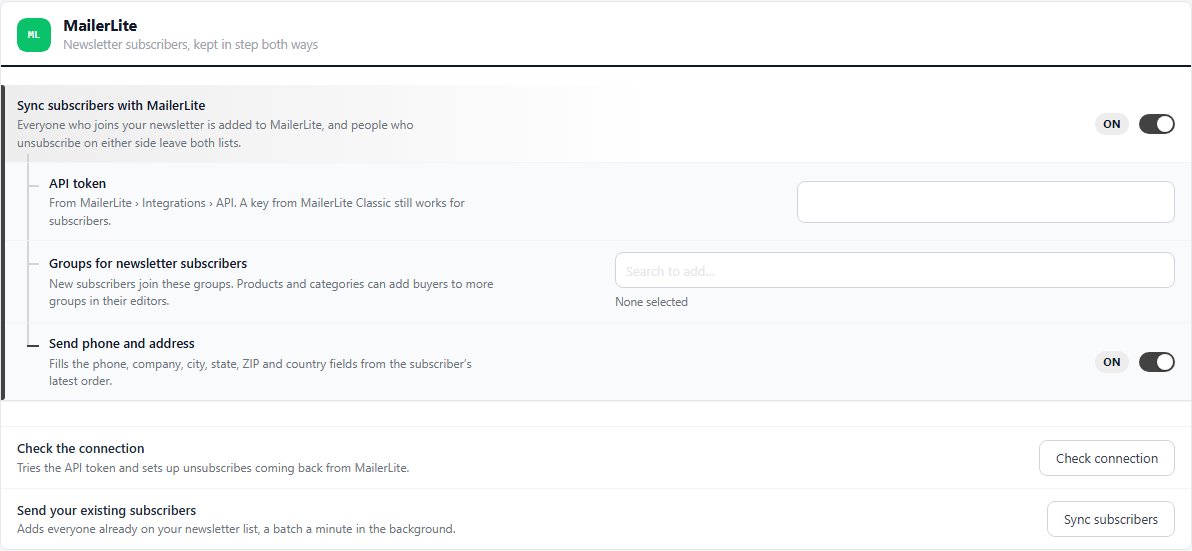Disable the Send phone and address switch

click(1156, 362)
